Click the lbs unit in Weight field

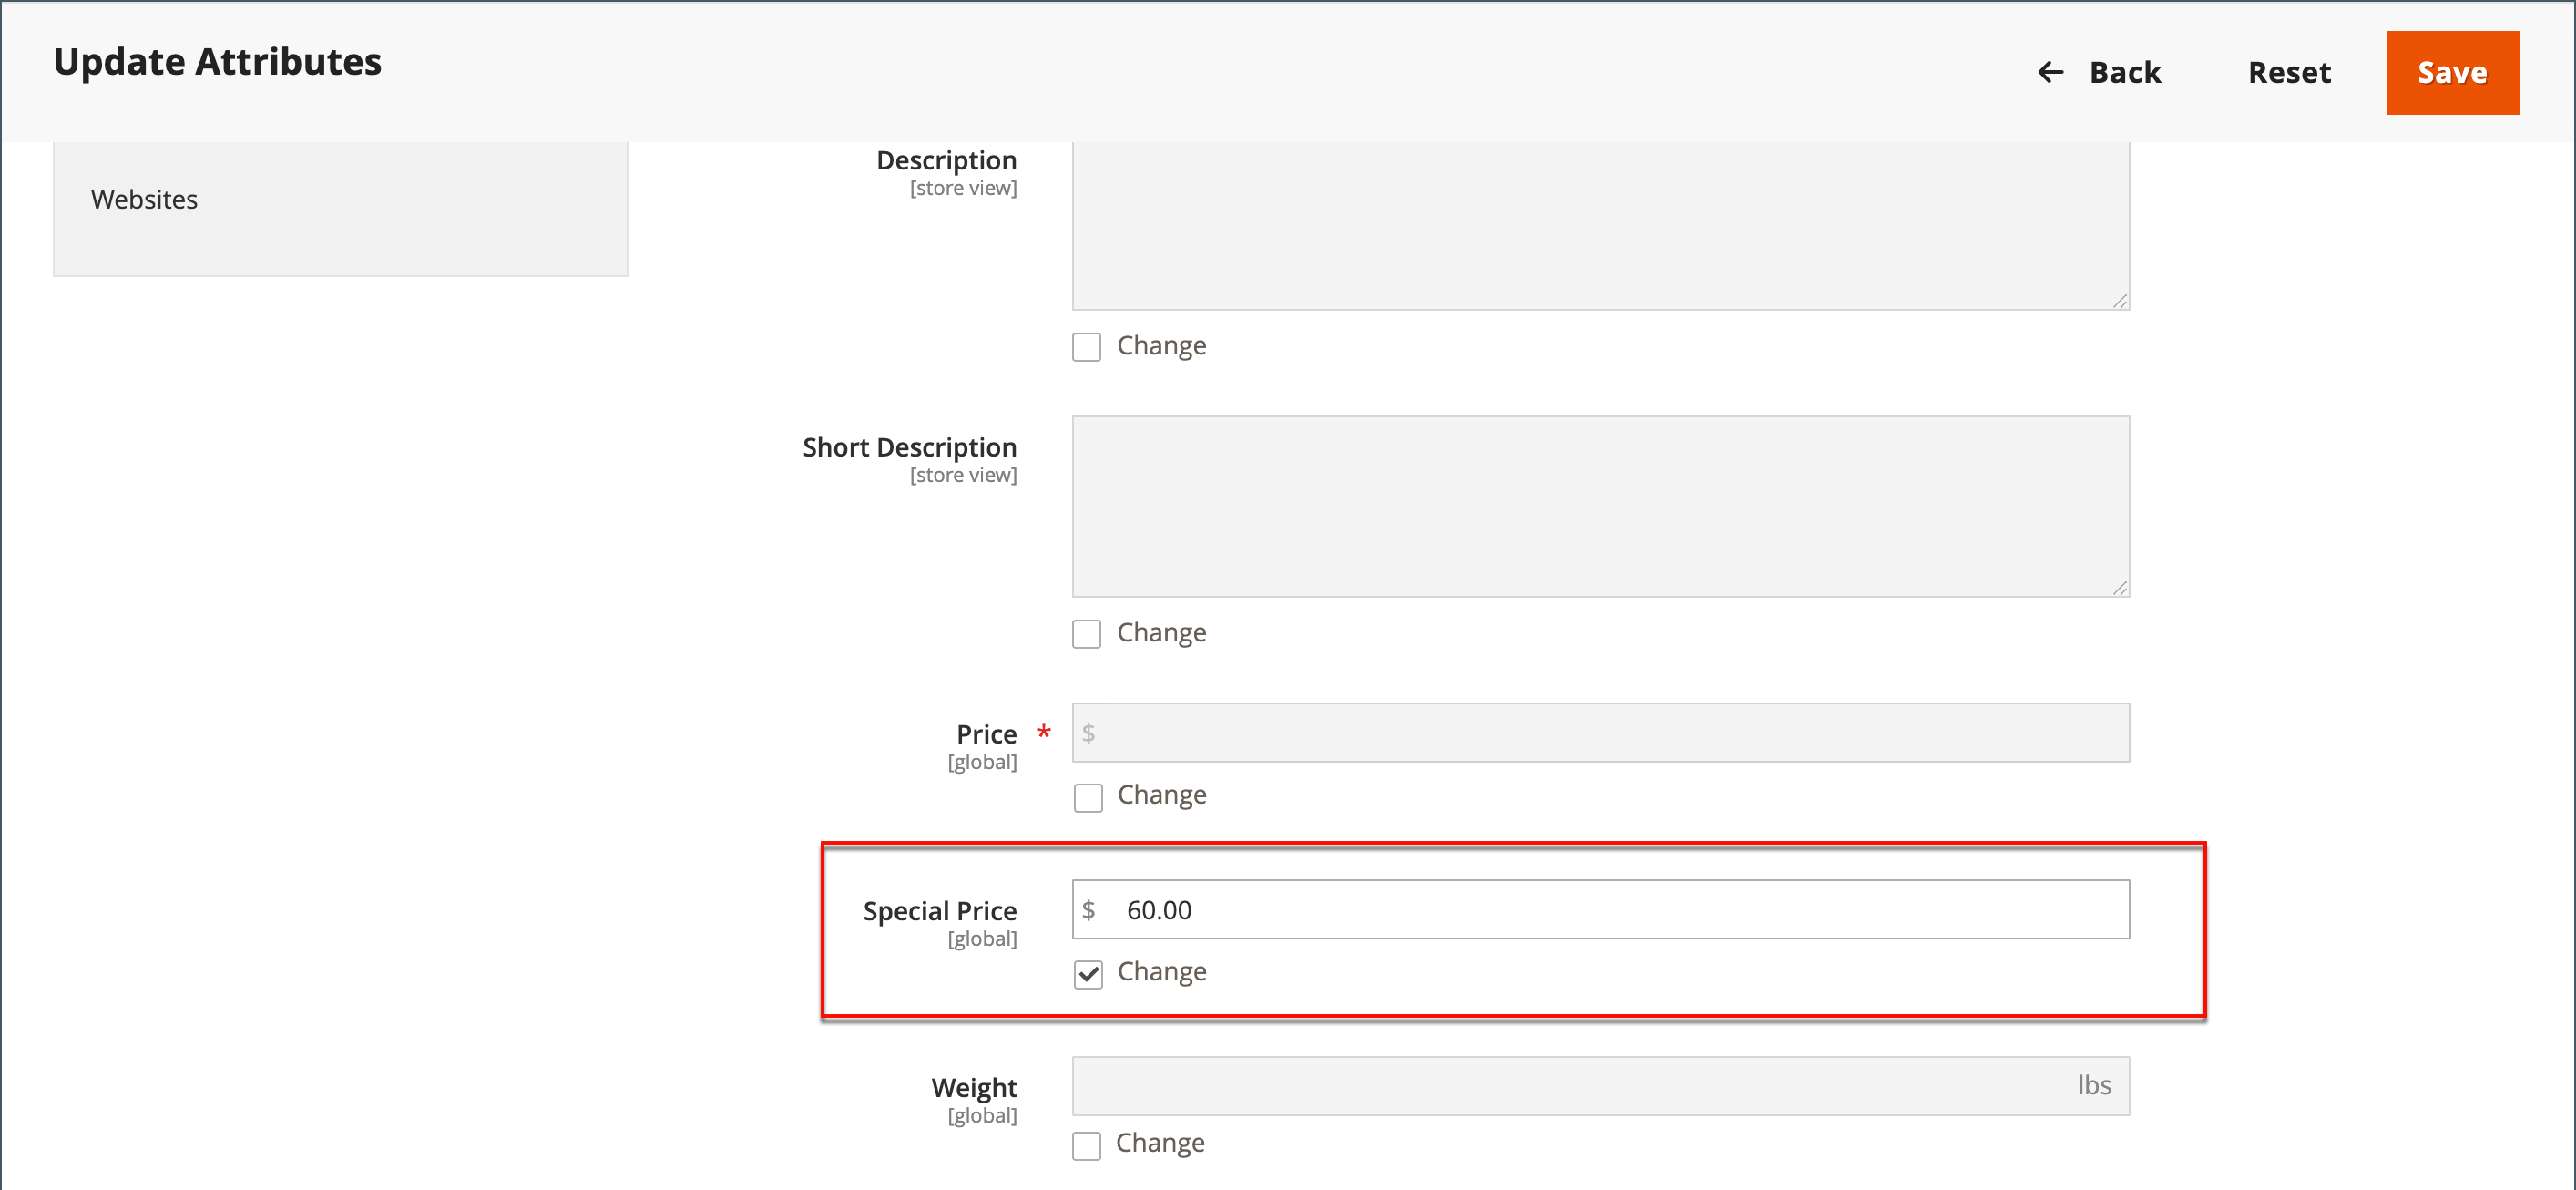tap(2093, 1086)
